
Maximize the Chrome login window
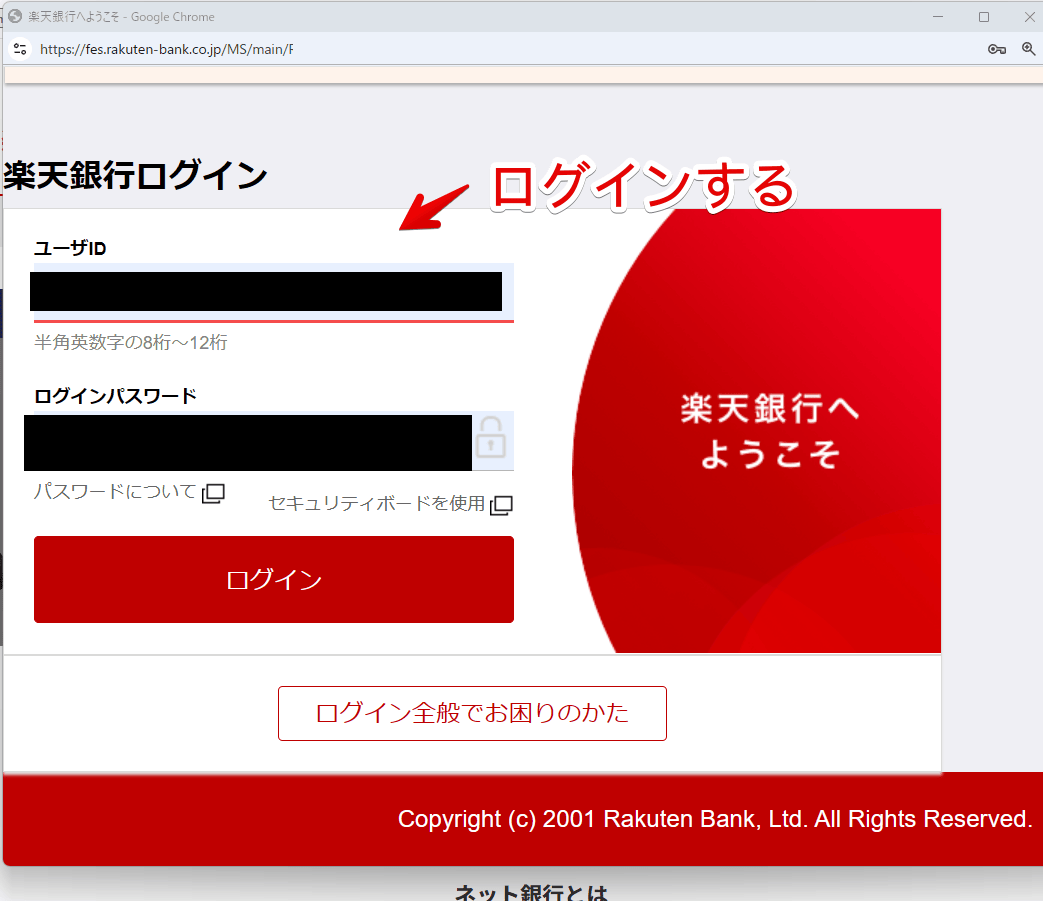[x=984, y=17]
